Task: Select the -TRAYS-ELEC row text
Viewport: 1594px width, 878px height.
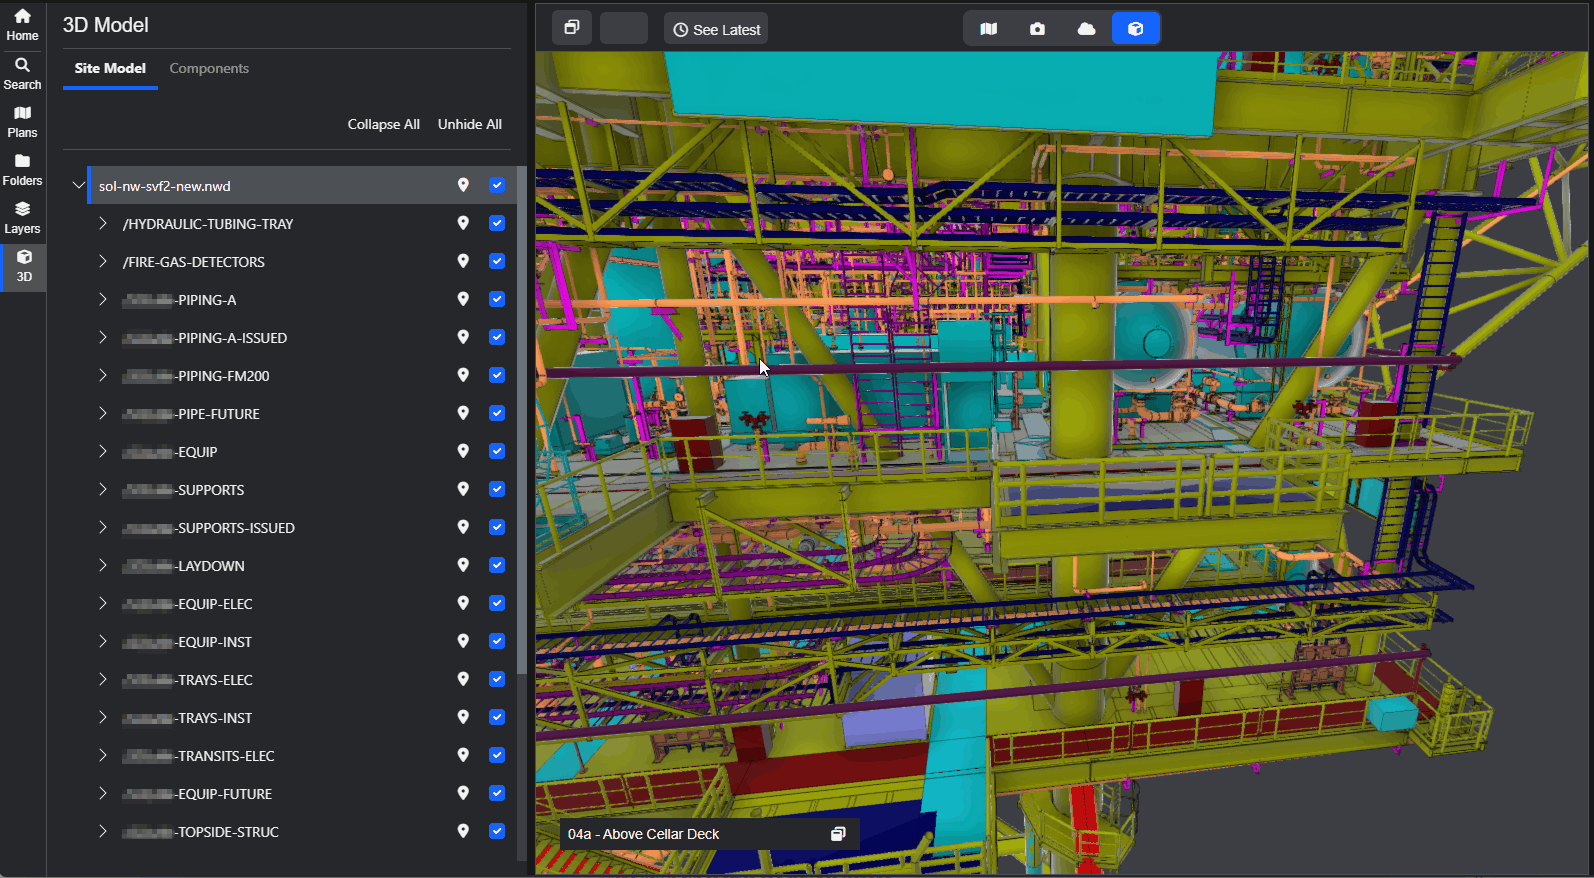Action: coord(188,680)
